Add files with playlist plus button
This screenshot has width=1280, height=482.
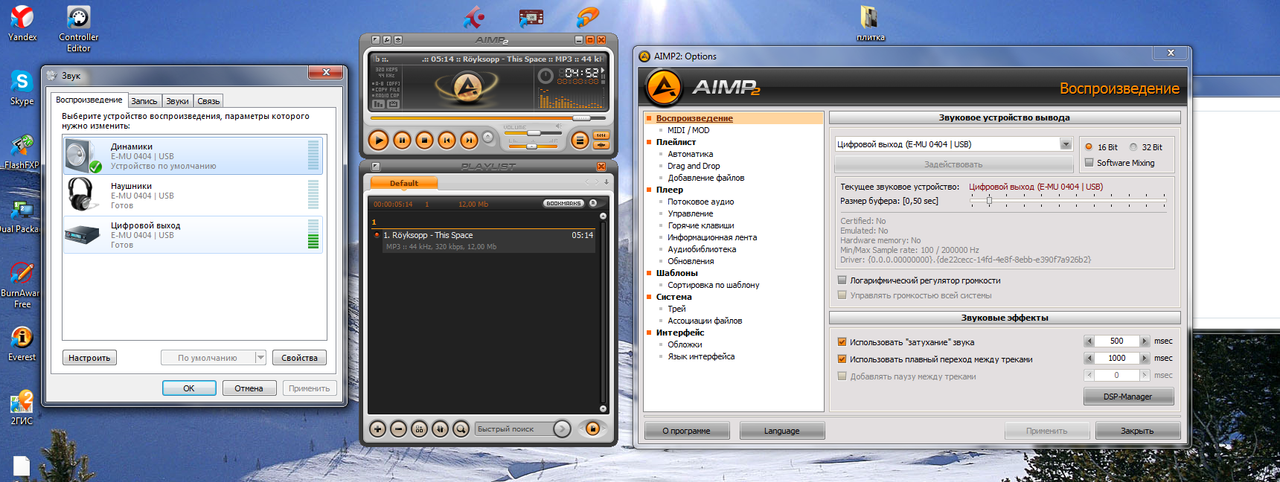(378, 429)
